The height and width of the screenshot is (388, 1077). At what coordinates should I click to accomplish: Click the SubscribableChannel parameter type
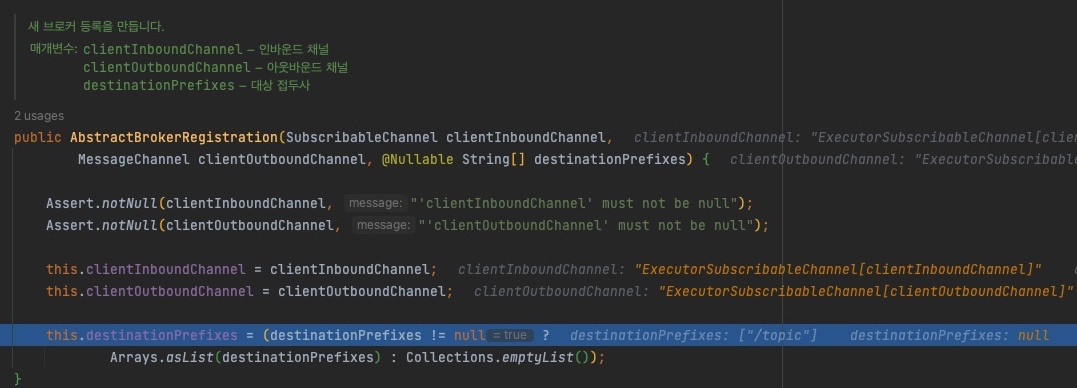point(362,137)
